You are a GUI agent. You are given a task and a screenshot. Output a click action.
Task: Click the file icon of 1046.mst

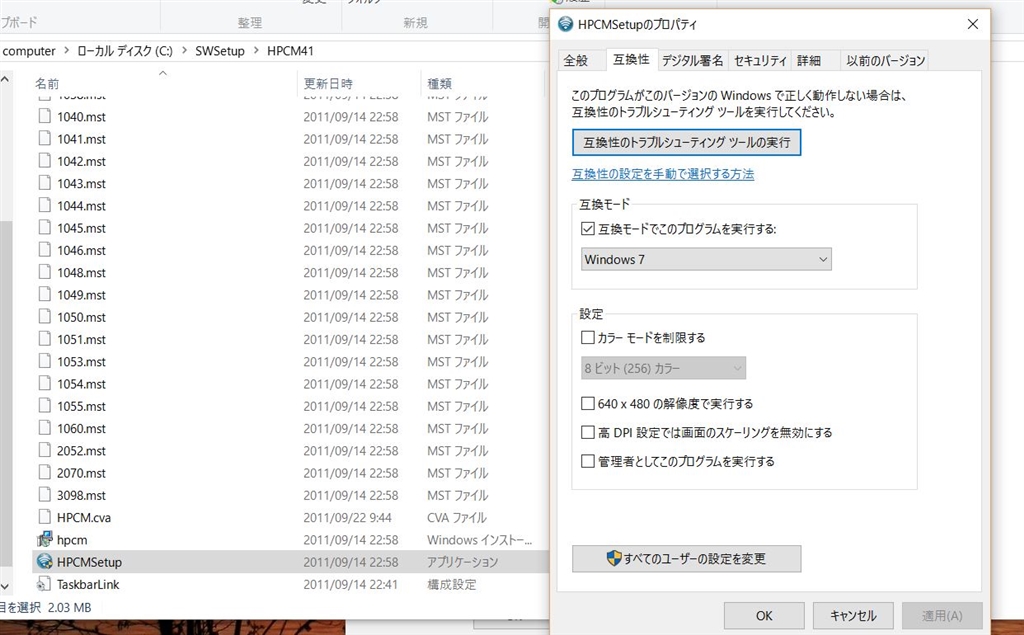tap(44, 250)
